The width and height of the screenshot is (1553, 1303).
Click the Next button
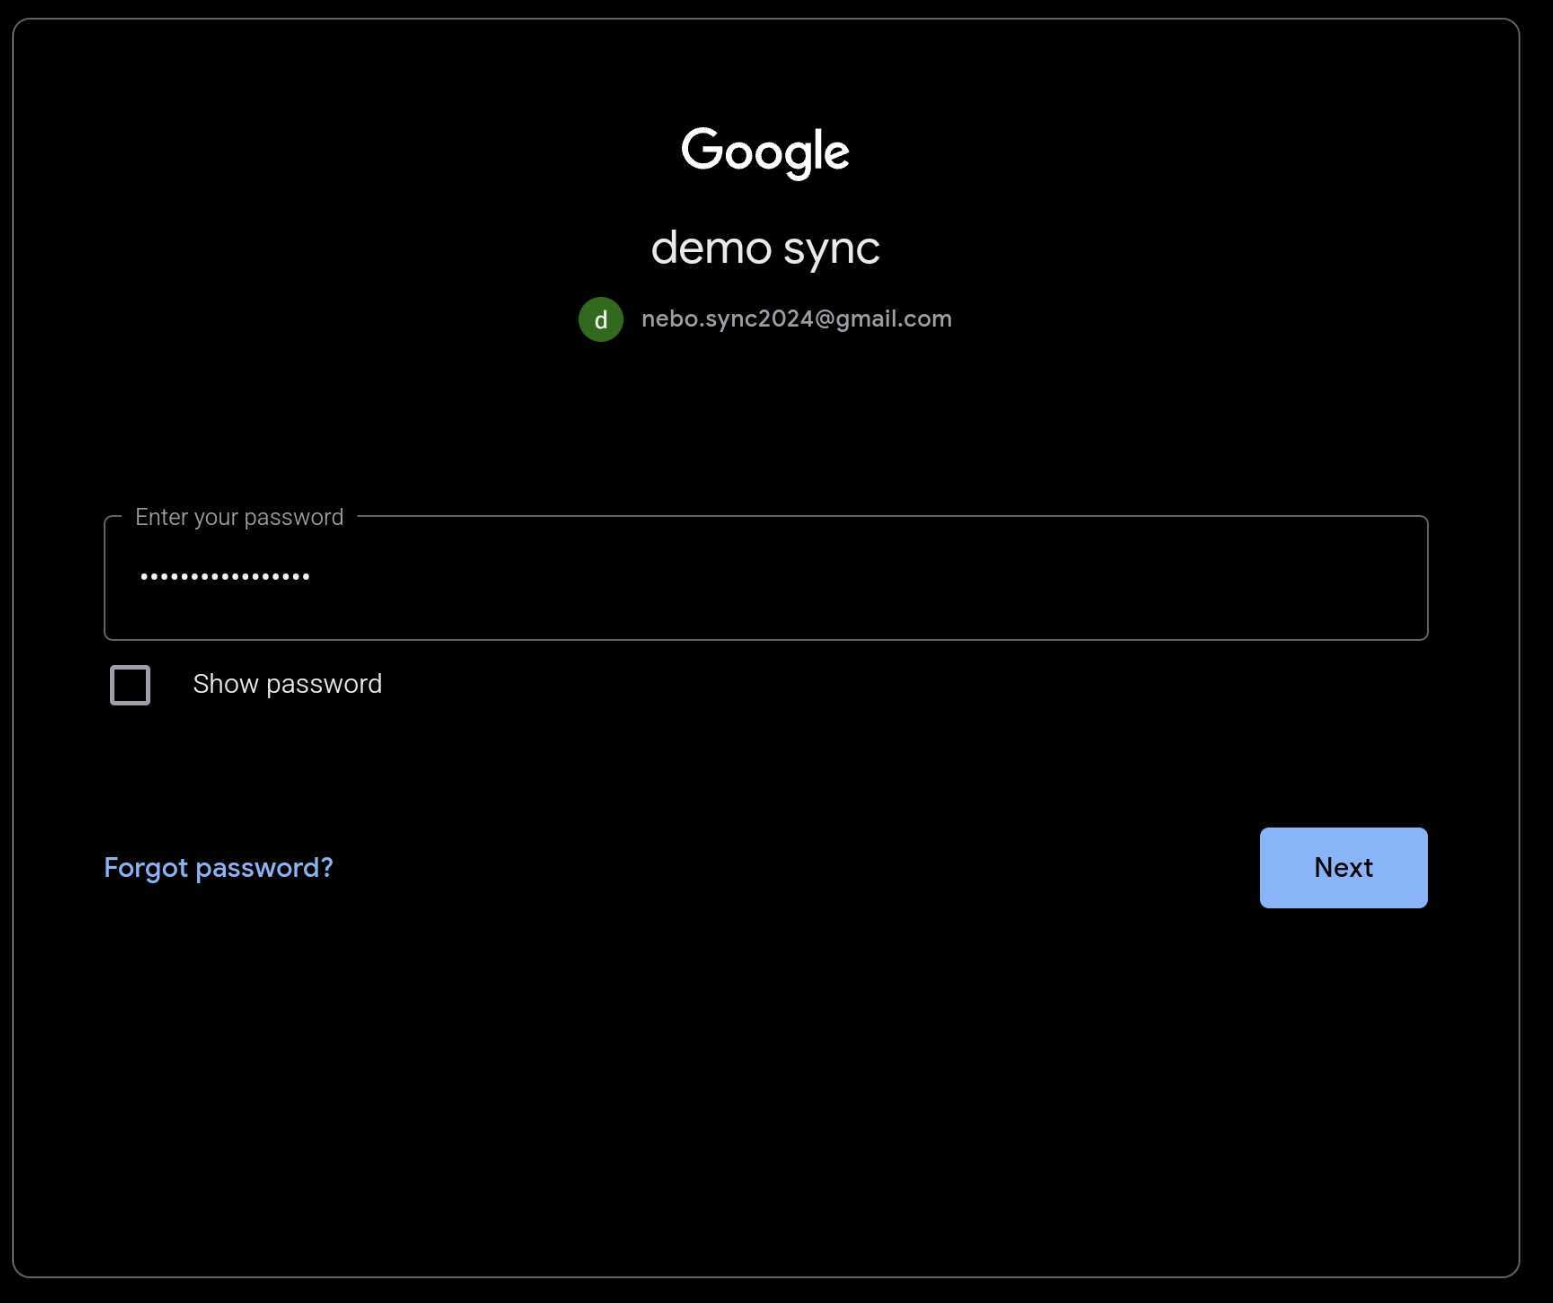(1343, 867)
